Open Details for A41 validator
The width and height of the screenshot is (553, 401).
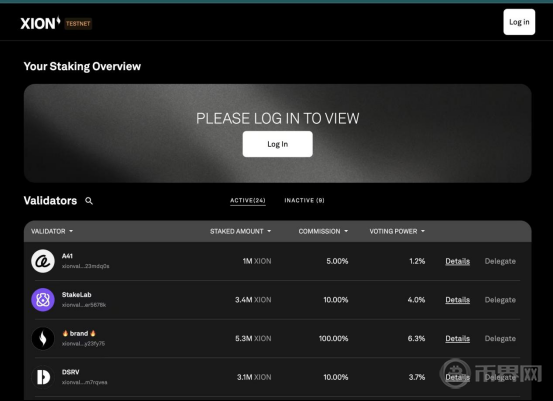[x=457, y=261]
